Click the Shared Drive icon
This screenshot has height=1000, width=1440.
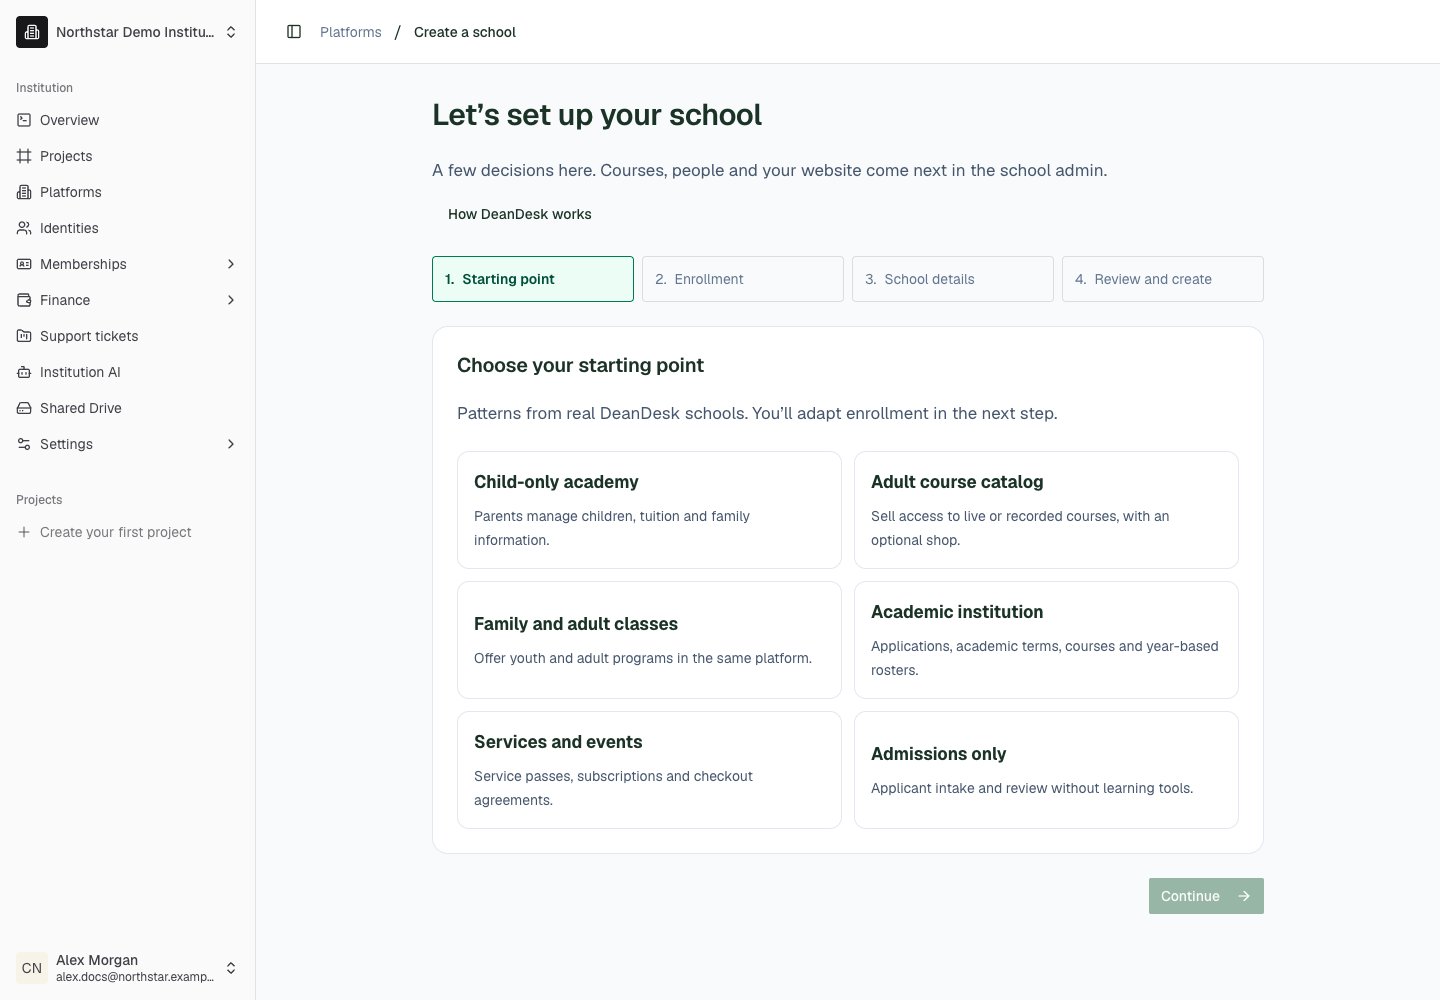click(x=24, y=408)
